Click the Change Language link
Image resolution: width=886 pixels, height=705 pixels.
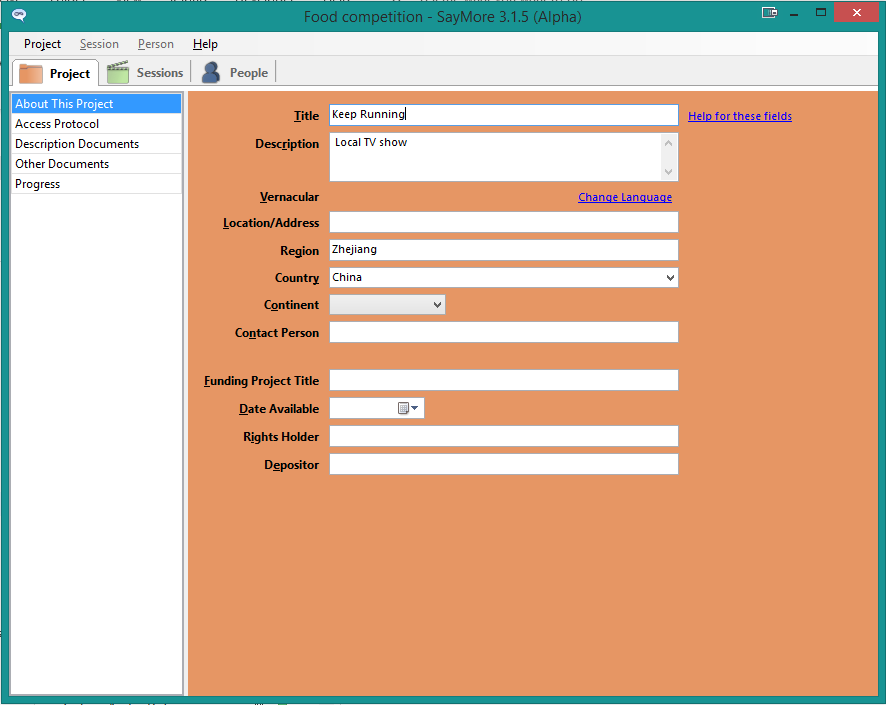pyautogui.click(x=625, y=197)
